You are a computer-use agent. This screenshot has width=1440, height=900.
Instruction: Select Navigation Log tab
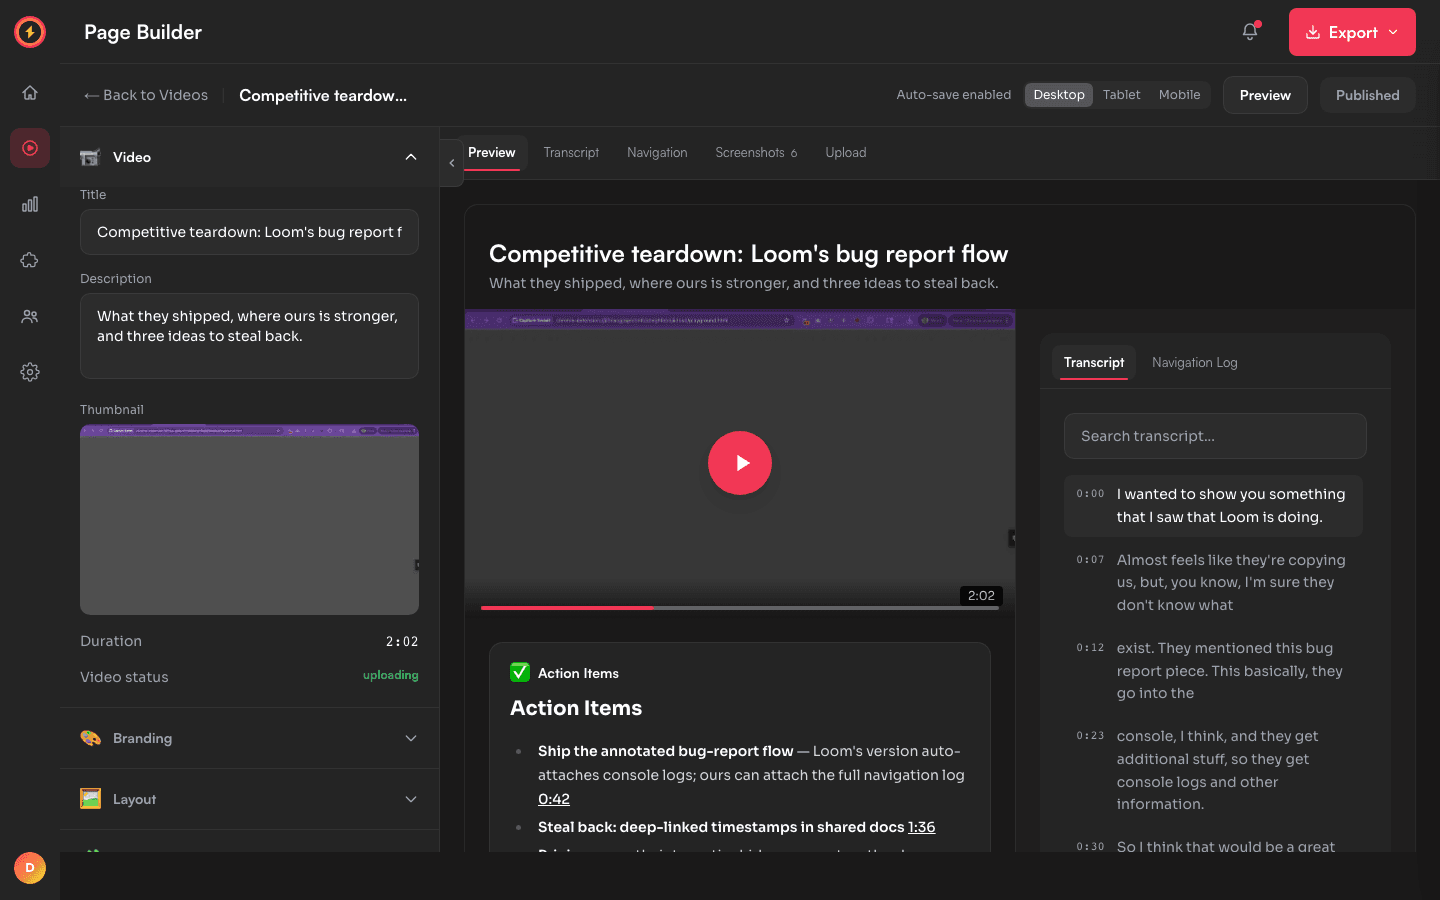pos(1195,363)
